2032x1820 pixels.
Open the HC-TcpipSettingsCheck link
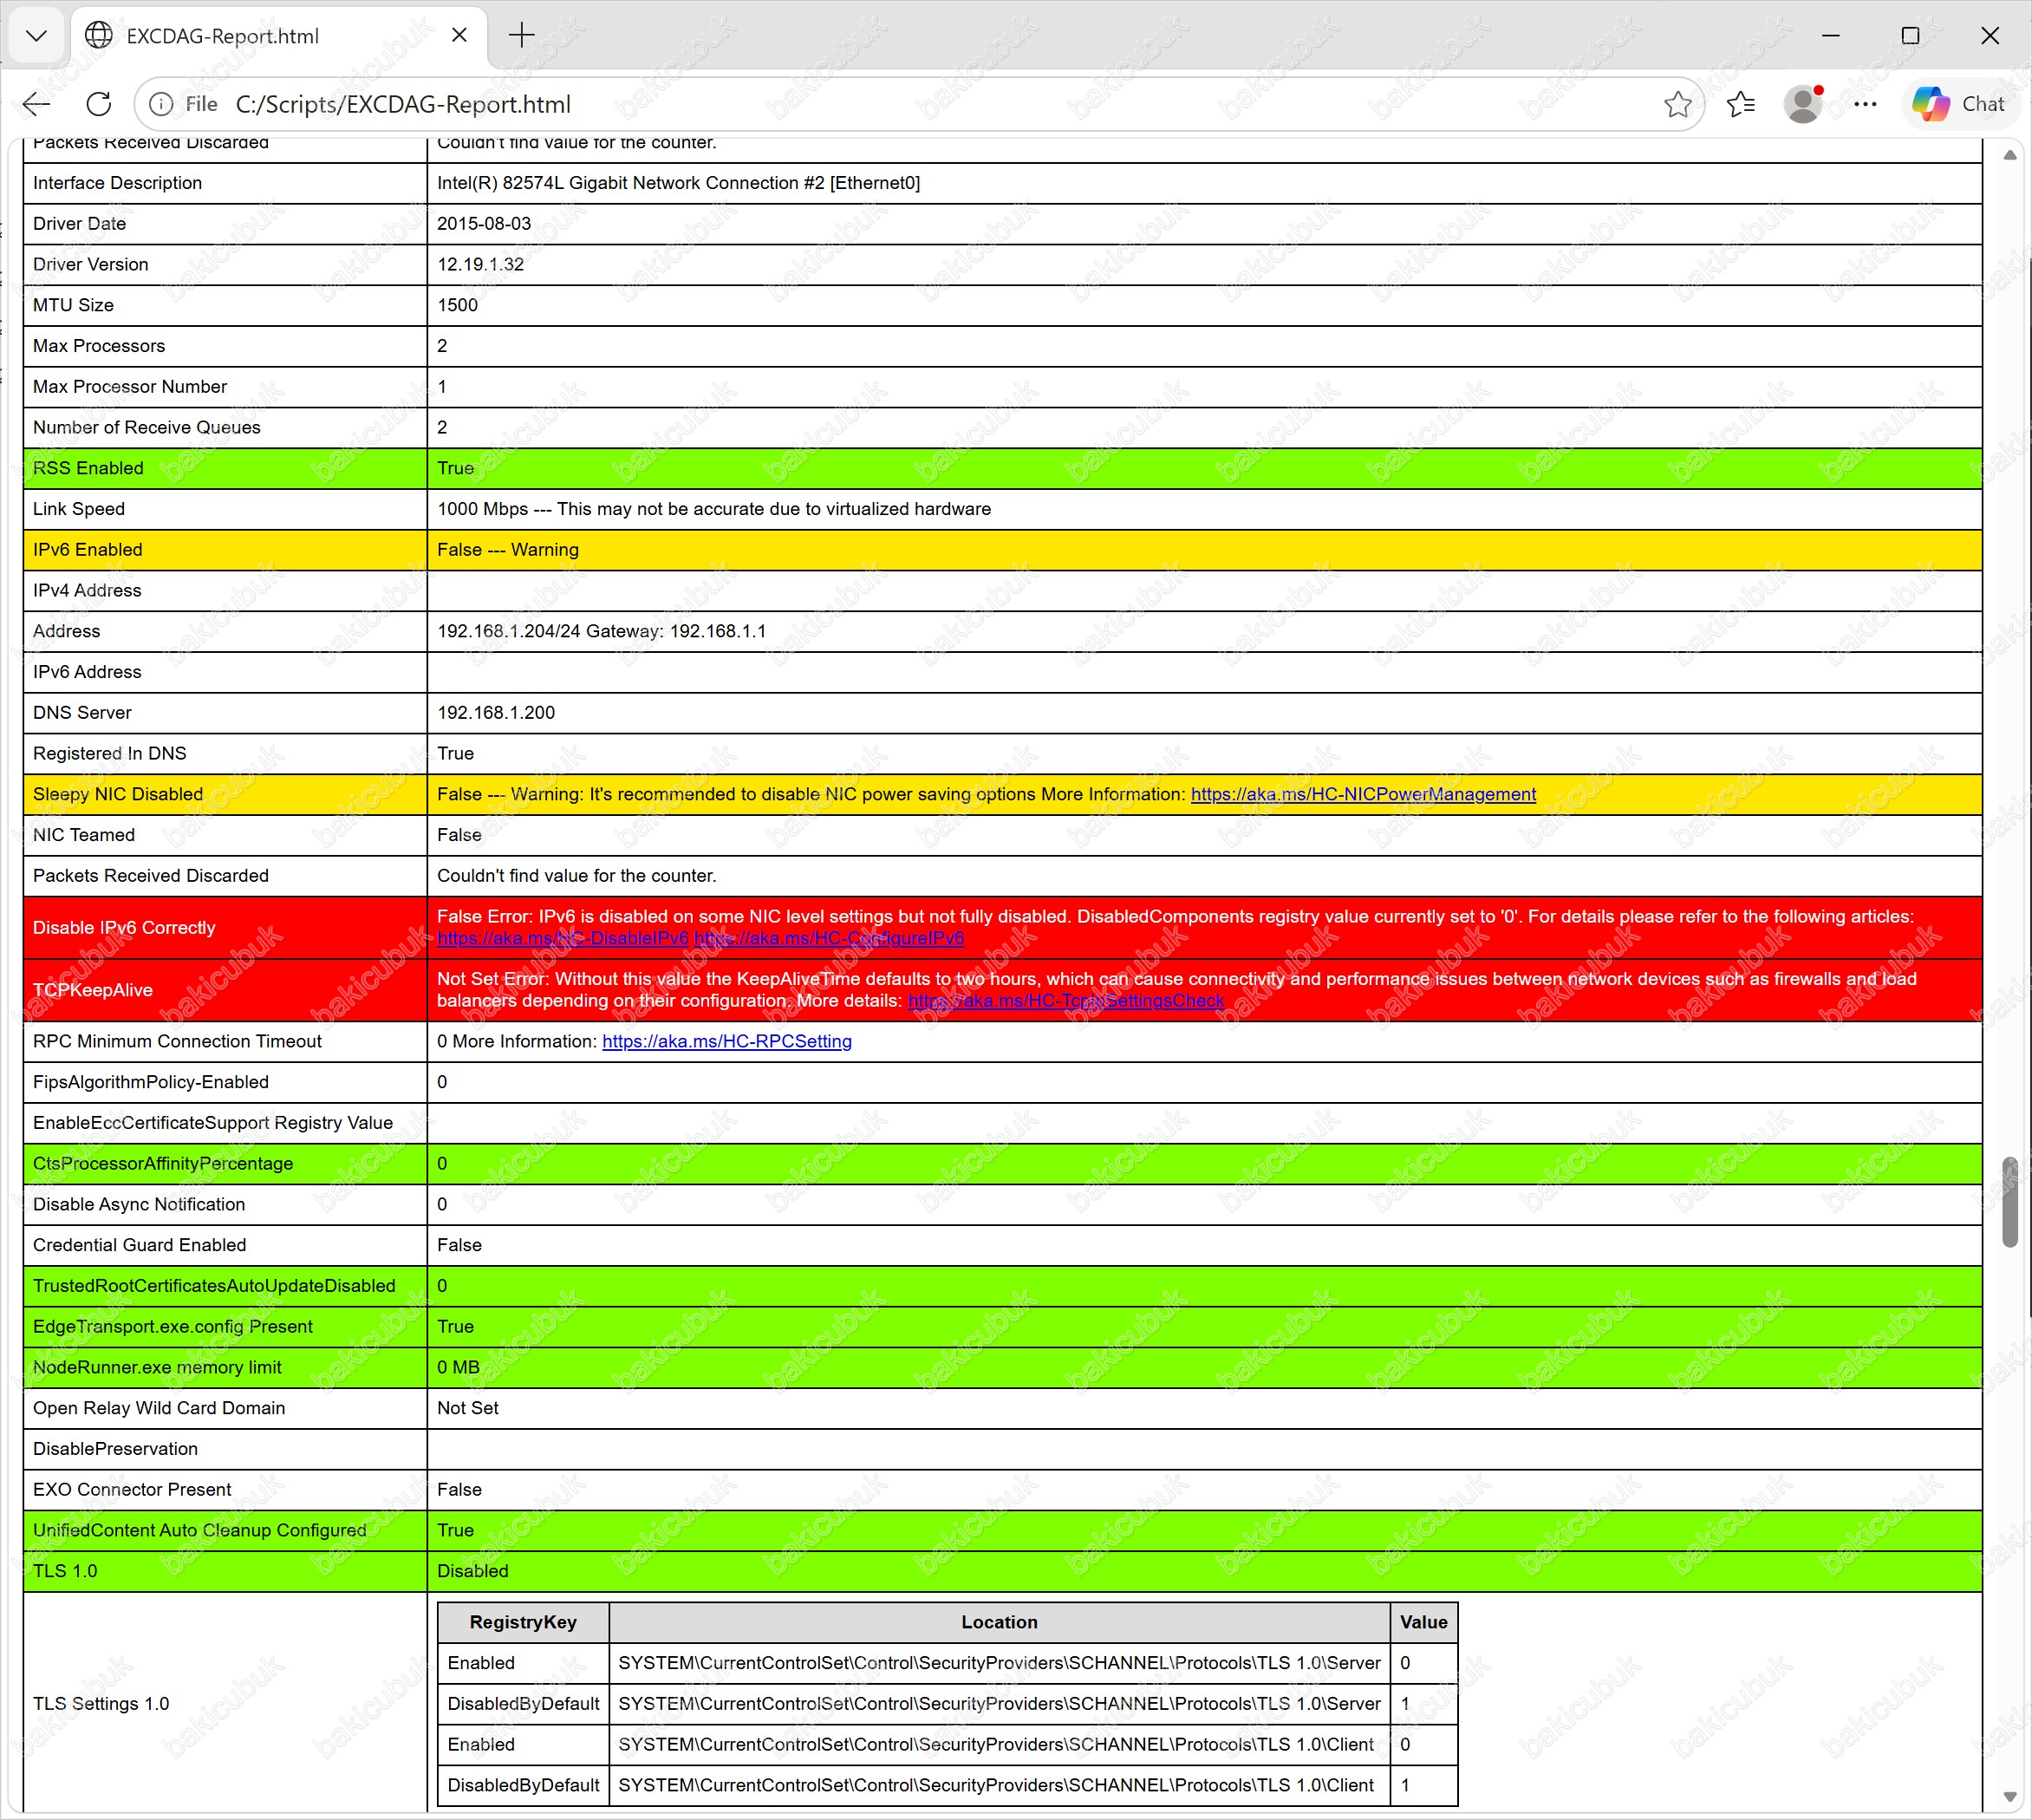(x=1066, y=1000)
